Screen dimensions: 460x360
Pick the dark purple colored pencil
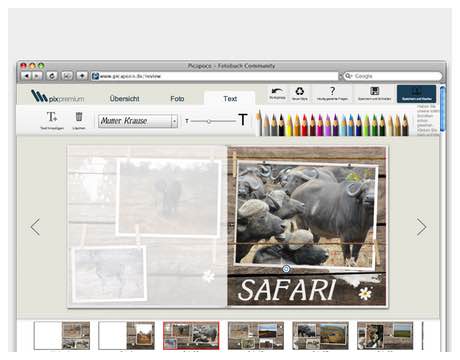(336, 125)
